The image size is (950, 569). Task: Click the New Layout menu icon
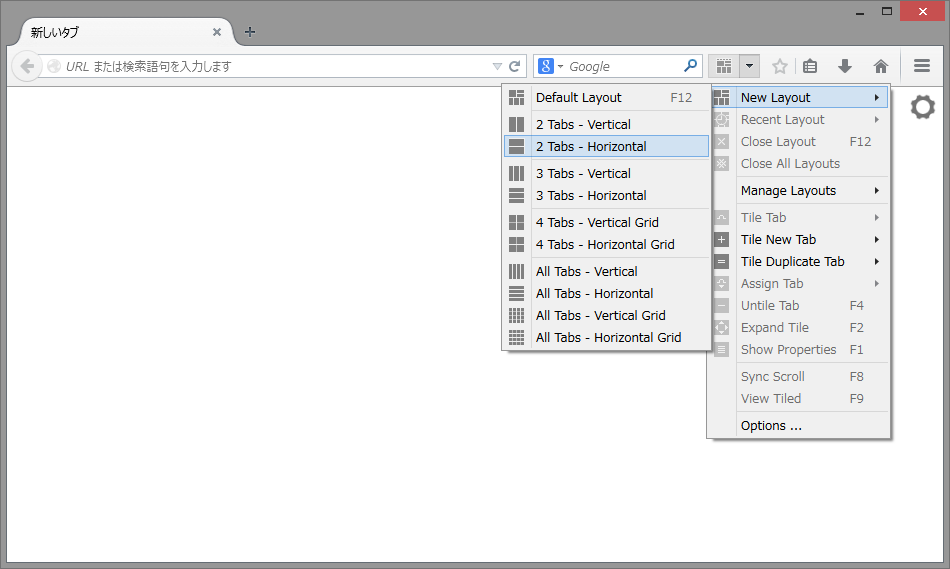[x=722, y=98]
